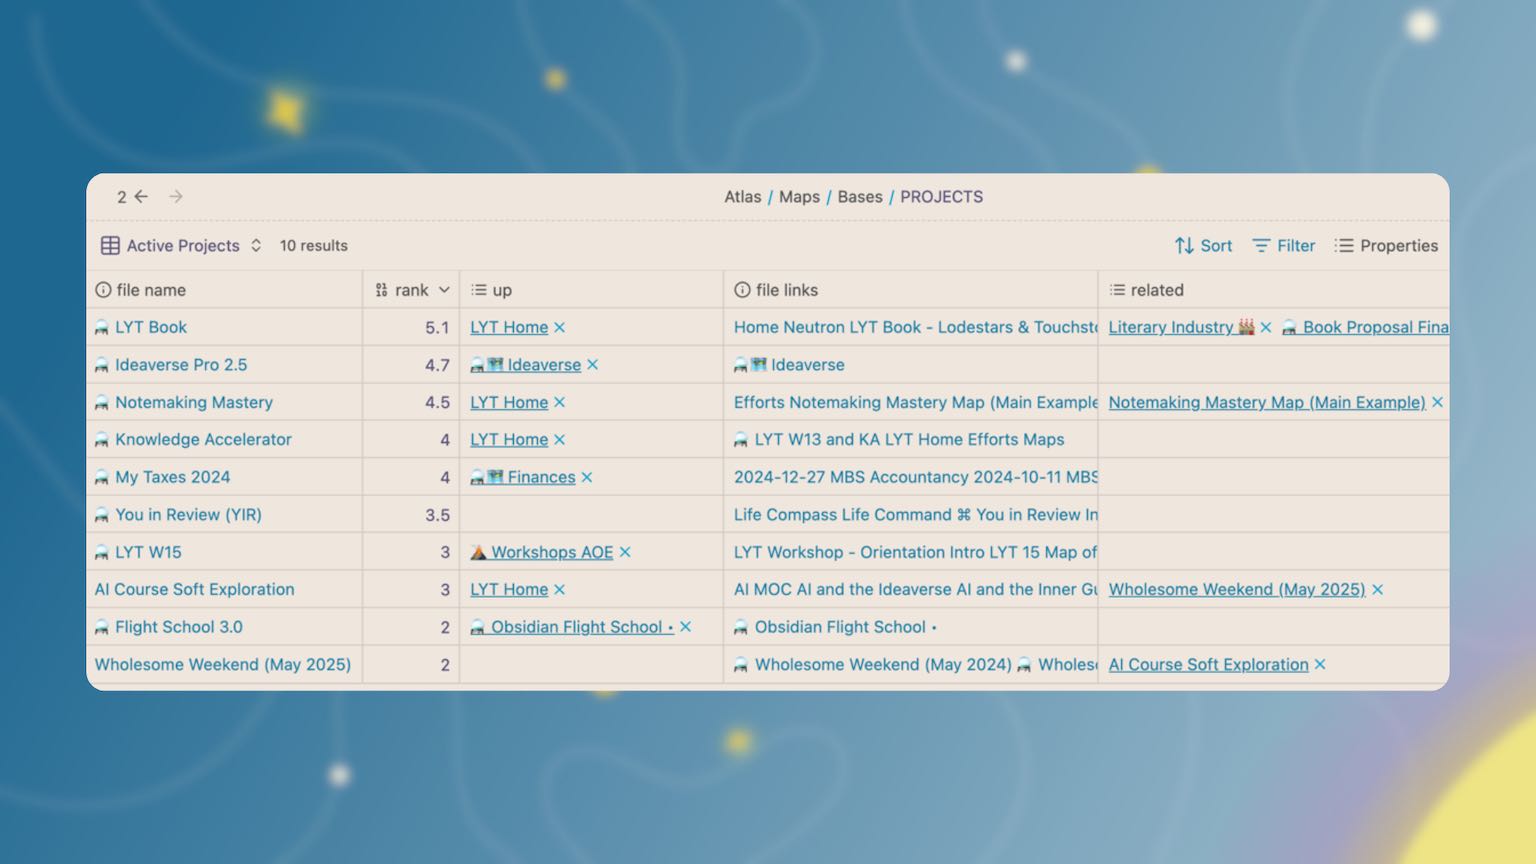
Task: Remove Notemaking Mastery Map related tag
Action: click(x=1438, y=402)
